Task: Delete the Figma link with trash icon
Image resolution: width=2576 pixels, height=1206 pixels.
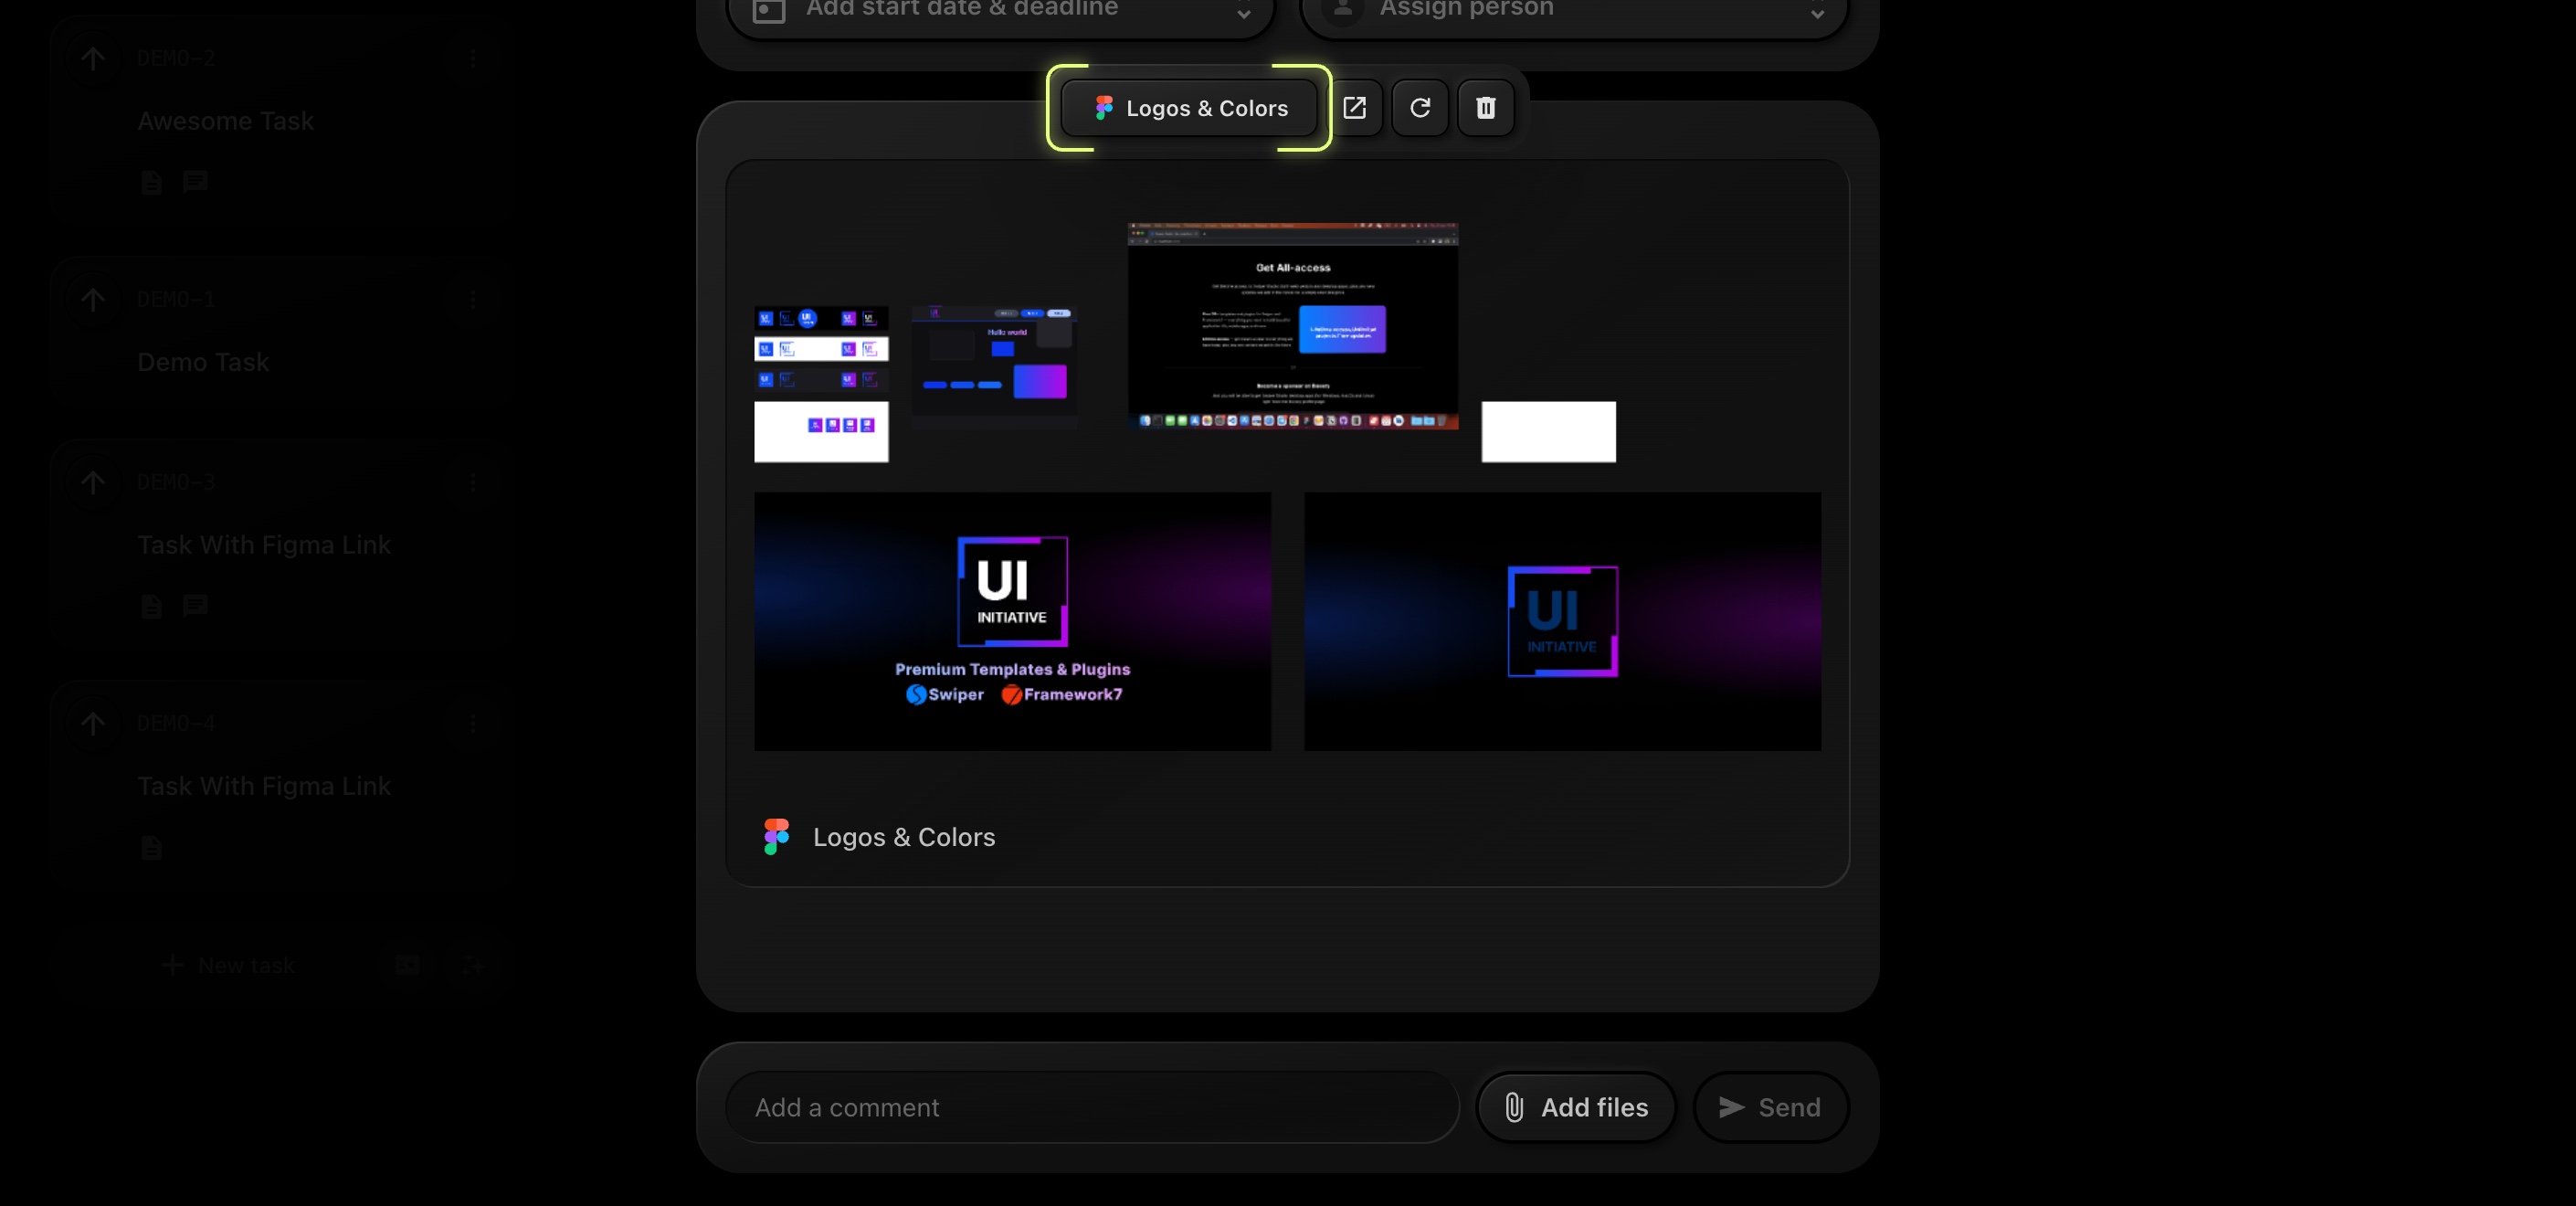Action: pyautogui.click(x=1486, y=108)
